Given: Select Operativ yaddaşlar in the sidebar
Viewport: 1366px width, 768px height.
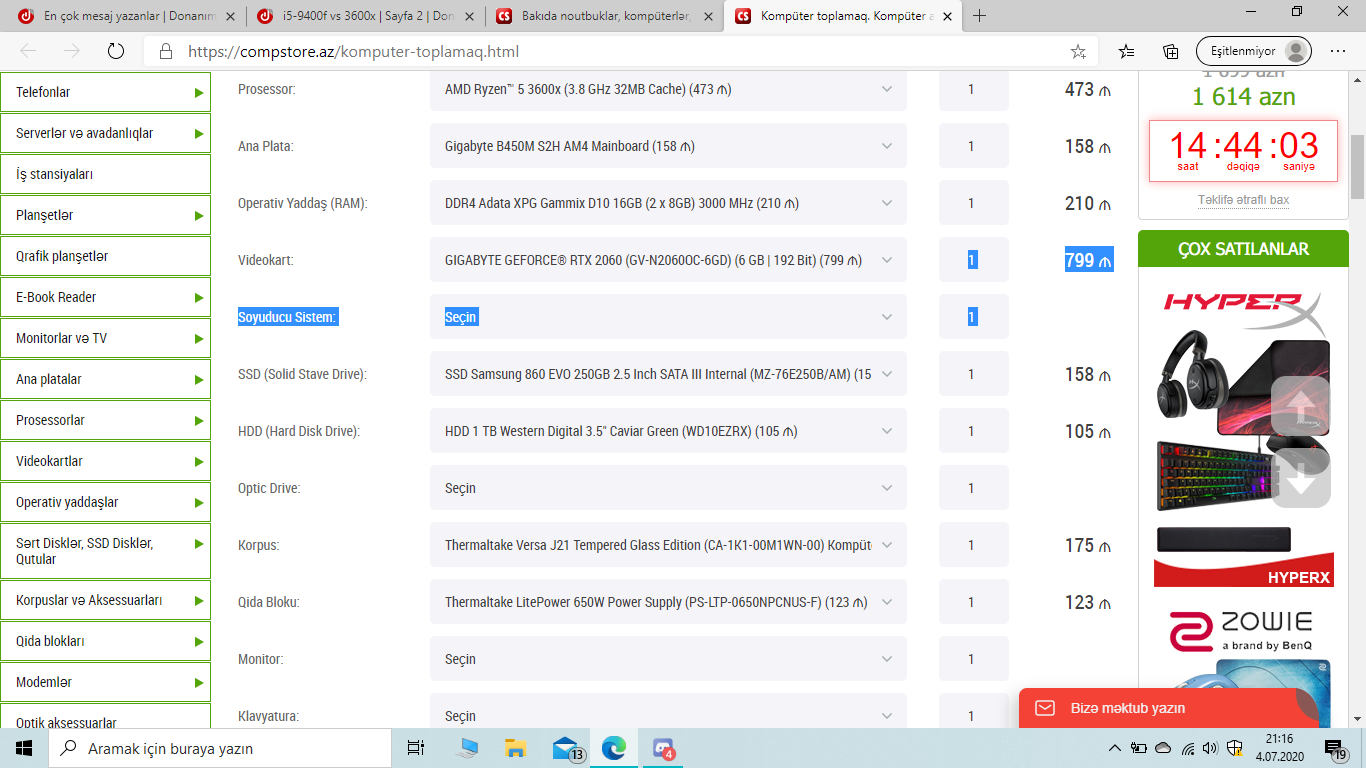Looking at the screenshot, I should (x=105, y=502).
